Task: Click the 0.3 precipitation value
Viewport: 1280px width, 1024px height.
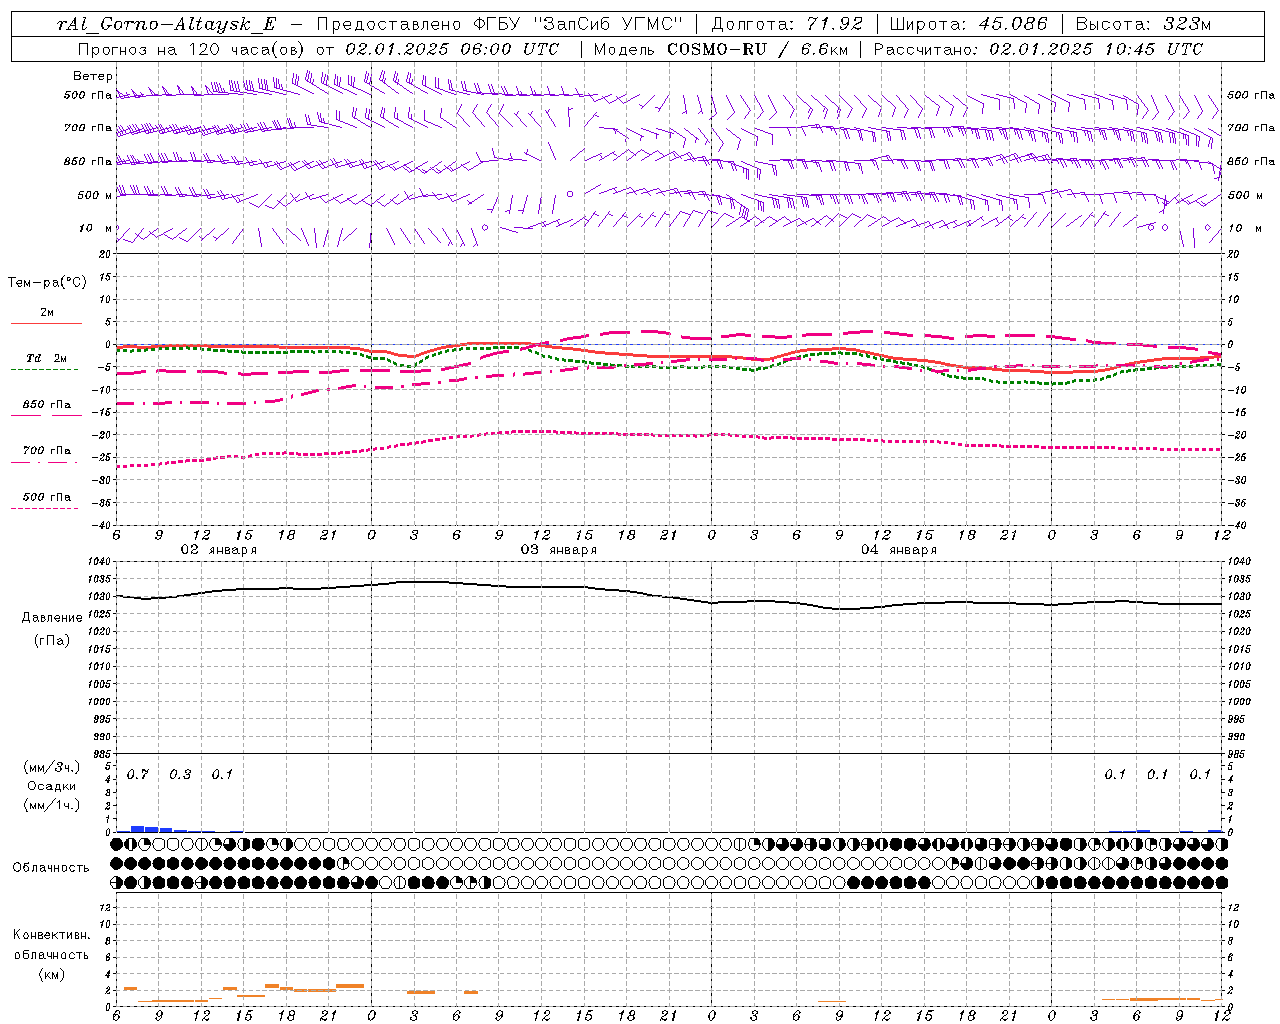Action: click(x=180, y=775)
